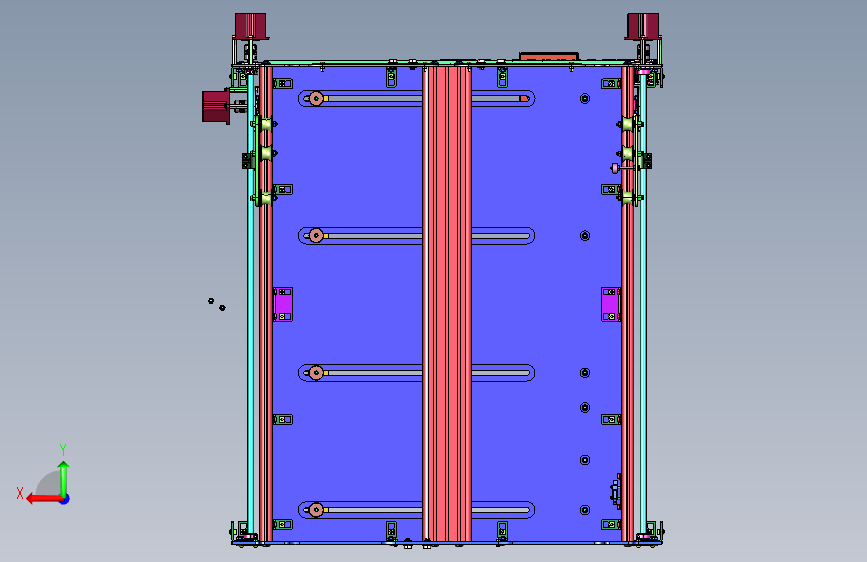Select the dark red motor at the top-right corner
Image resolution: width=867 pixels, height=562 pixels.
tap(643, 26)
